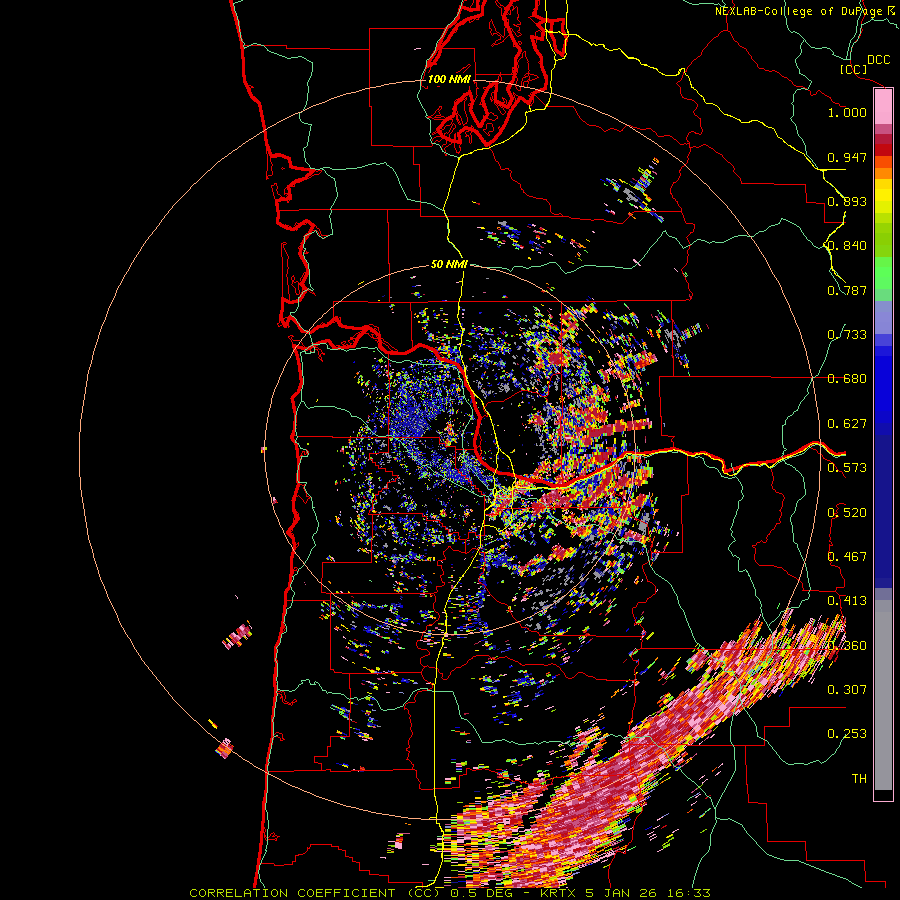Viewport: 900px width, 900px height.
Task: Select the 0.680 scale value
Action: click(847, 379)
